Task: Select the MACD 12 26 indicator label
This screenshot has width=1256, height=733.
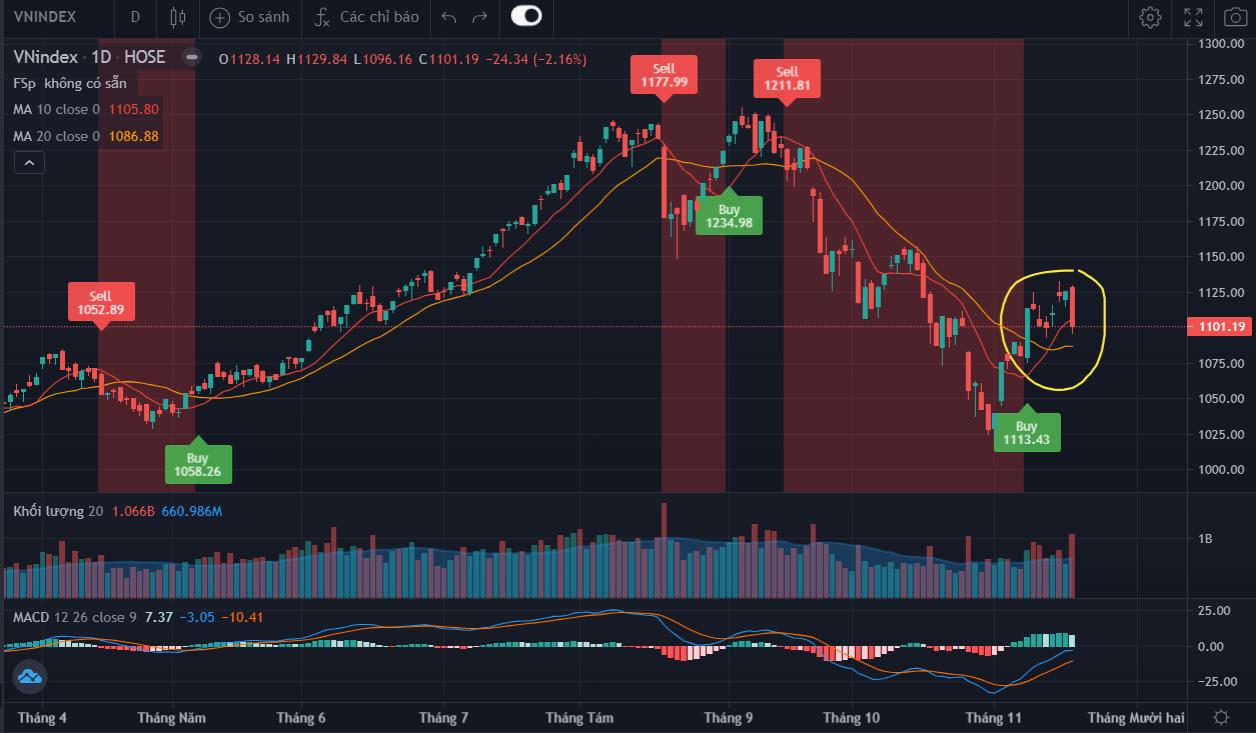Action: pos(70,617)
